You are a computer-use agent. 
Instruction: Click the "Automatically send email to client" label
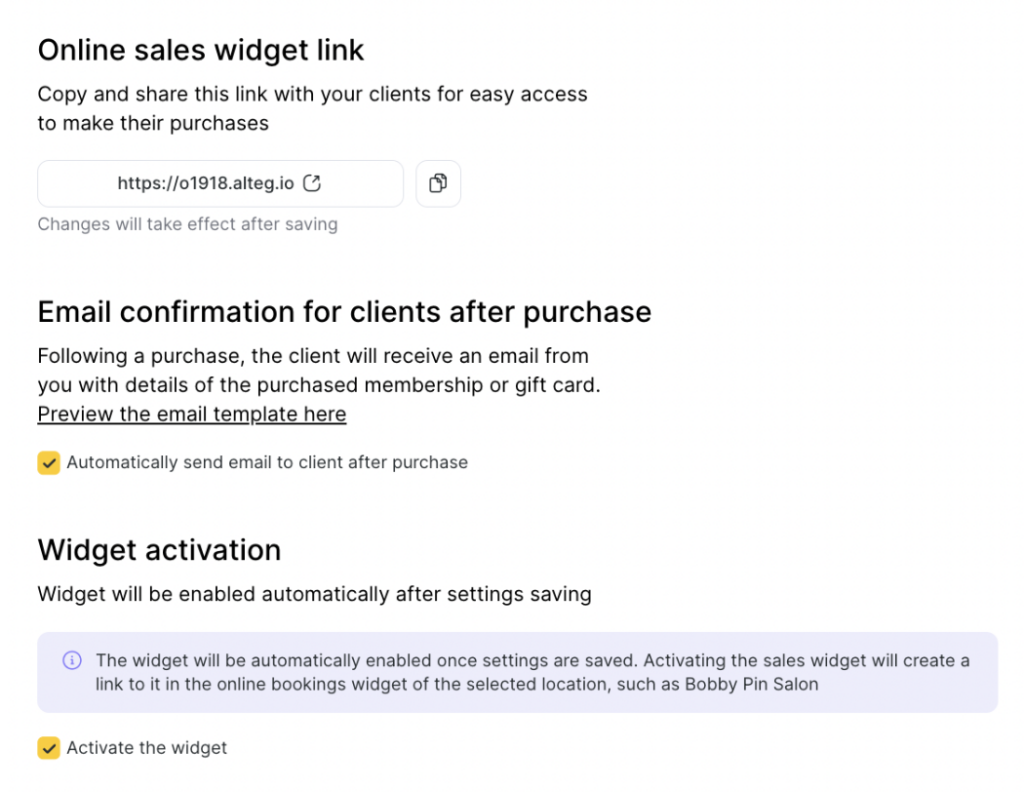(x=267, y=463)
